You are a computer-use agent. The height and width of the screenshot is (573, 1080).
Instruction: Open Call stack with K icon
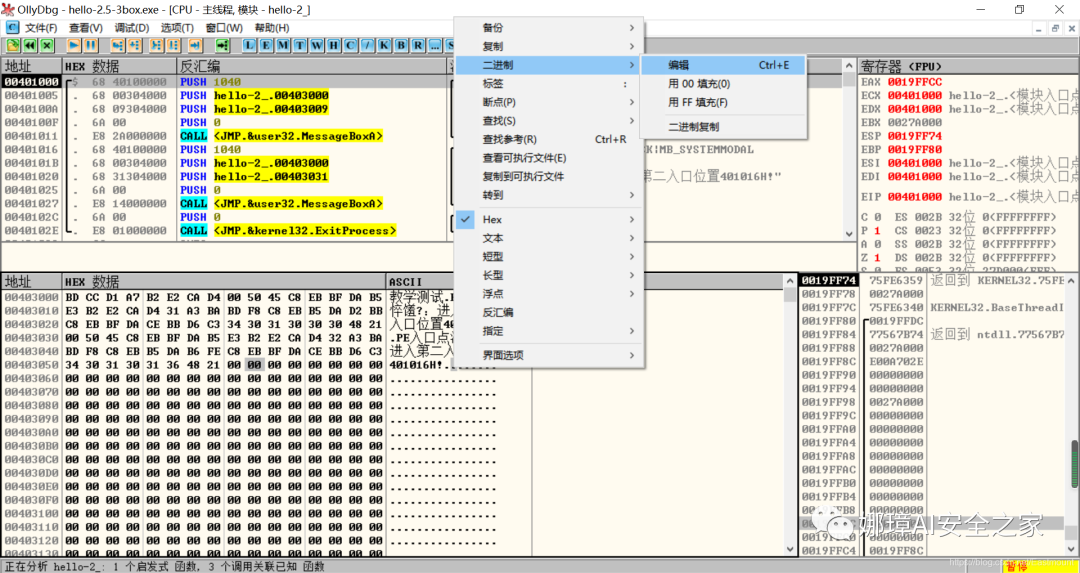tap(384, 45)
